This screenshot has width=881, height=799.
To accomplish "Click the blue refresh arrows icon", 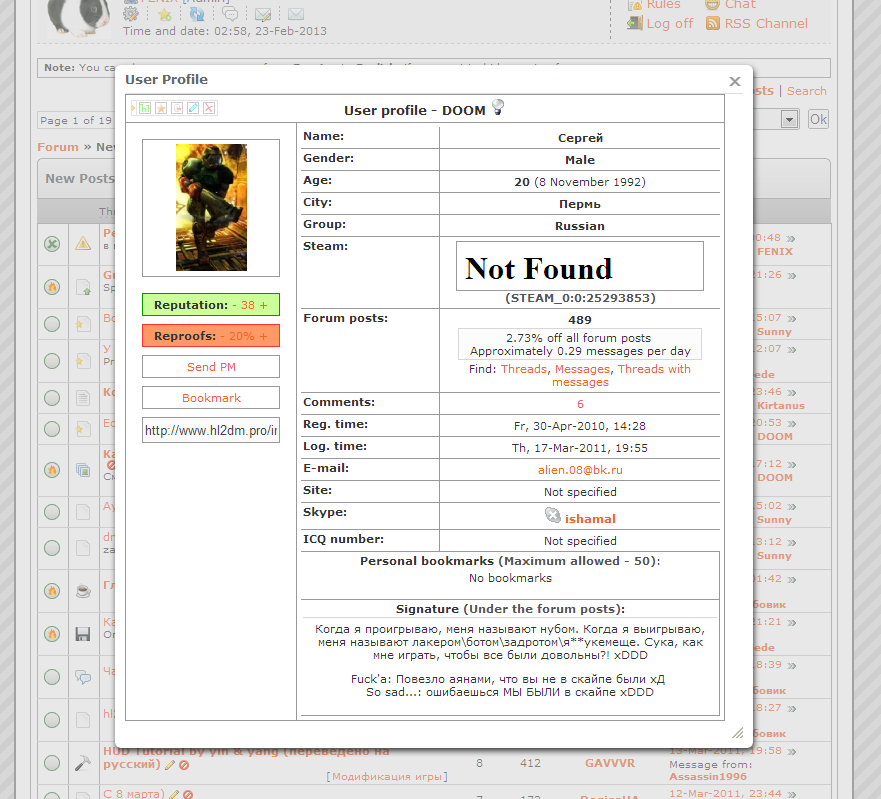I will (197, 14).
